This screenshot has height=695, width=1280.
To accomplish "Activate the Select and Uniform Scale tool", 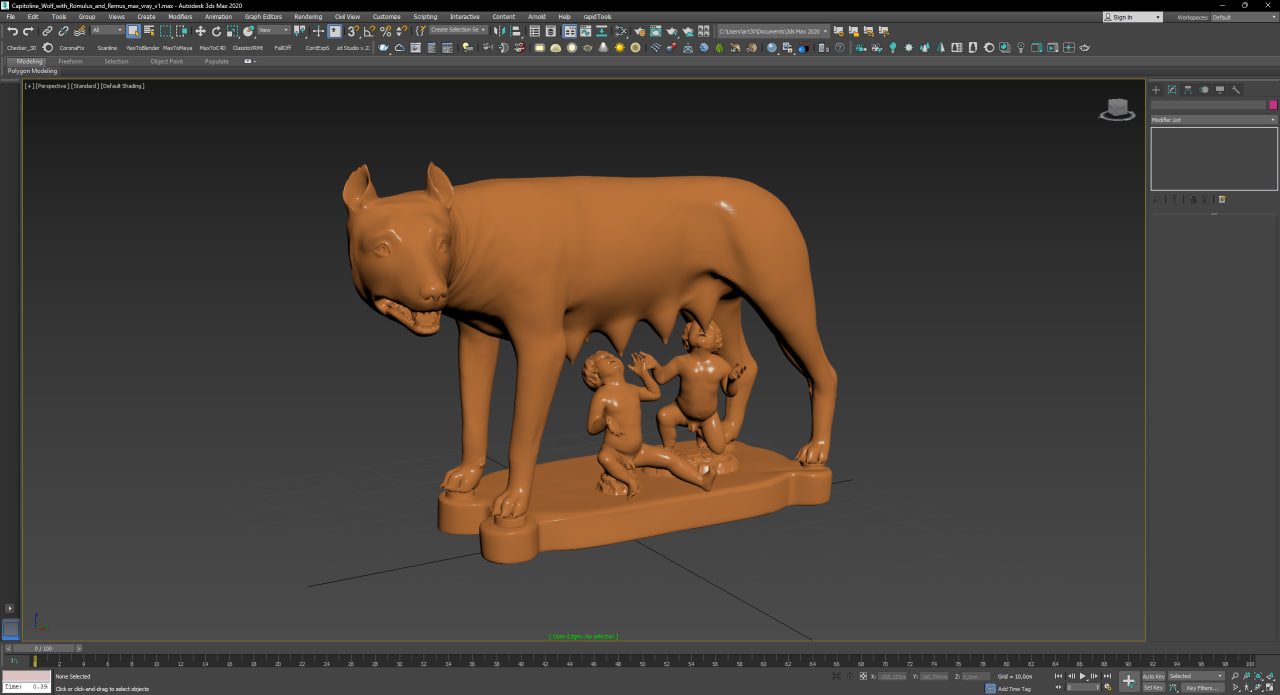I will click(232, 31).
